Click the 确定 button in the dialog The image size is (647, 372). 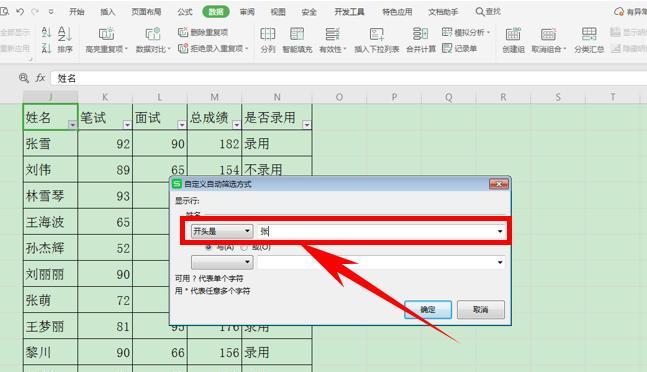pos(428,309)
